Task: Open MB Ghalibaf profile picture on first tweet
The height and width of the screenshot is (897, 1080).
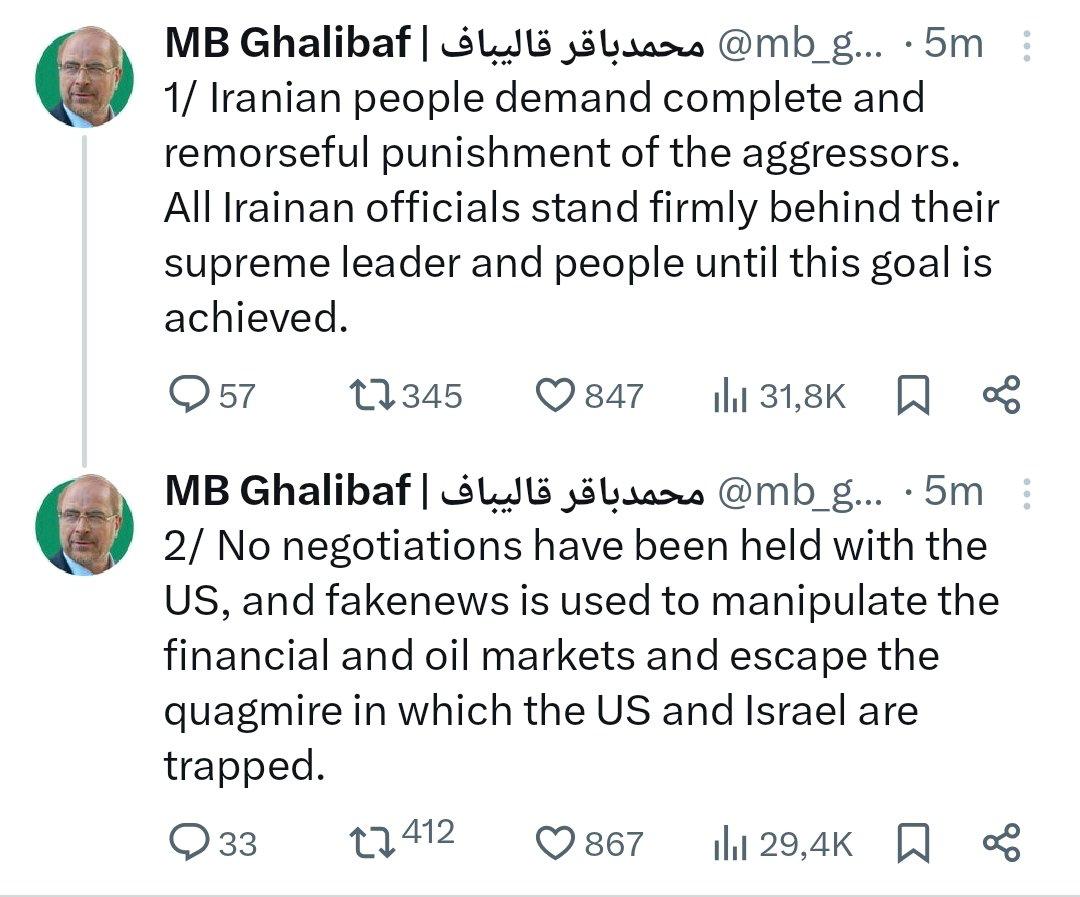Action: tap(84, 77)
